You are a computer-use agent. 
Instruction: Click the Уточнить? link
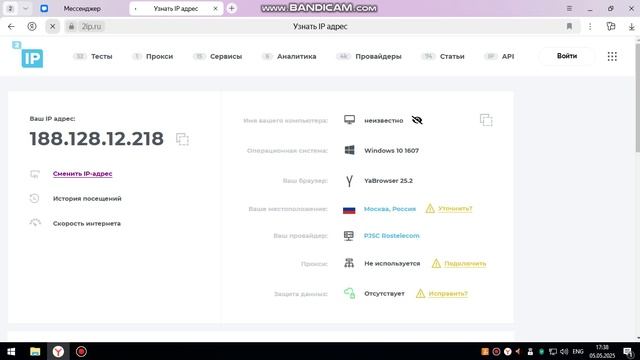tap(455, 209)
